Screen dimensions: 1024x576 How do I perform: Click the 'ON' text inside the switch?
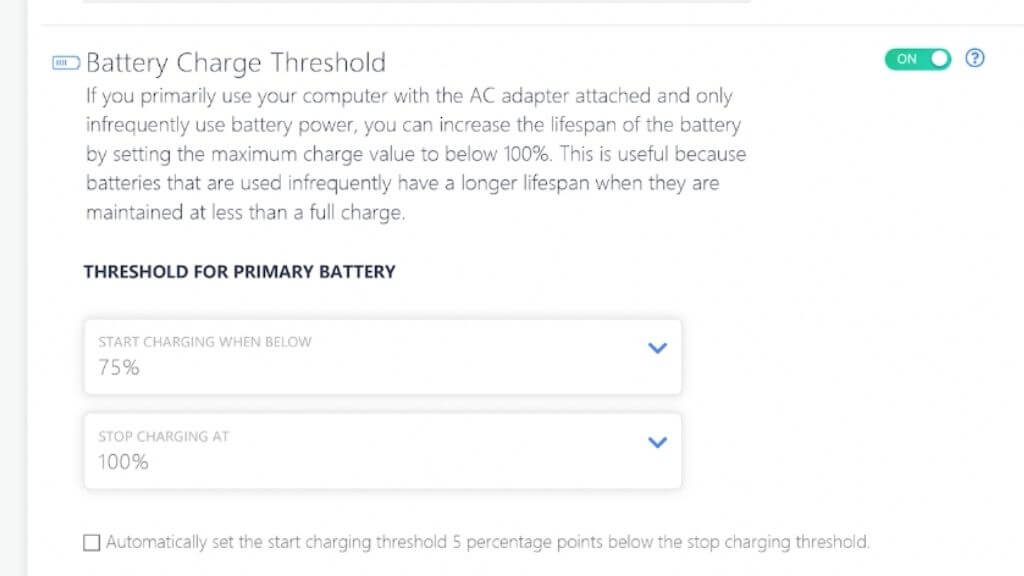tap(907, 59)
